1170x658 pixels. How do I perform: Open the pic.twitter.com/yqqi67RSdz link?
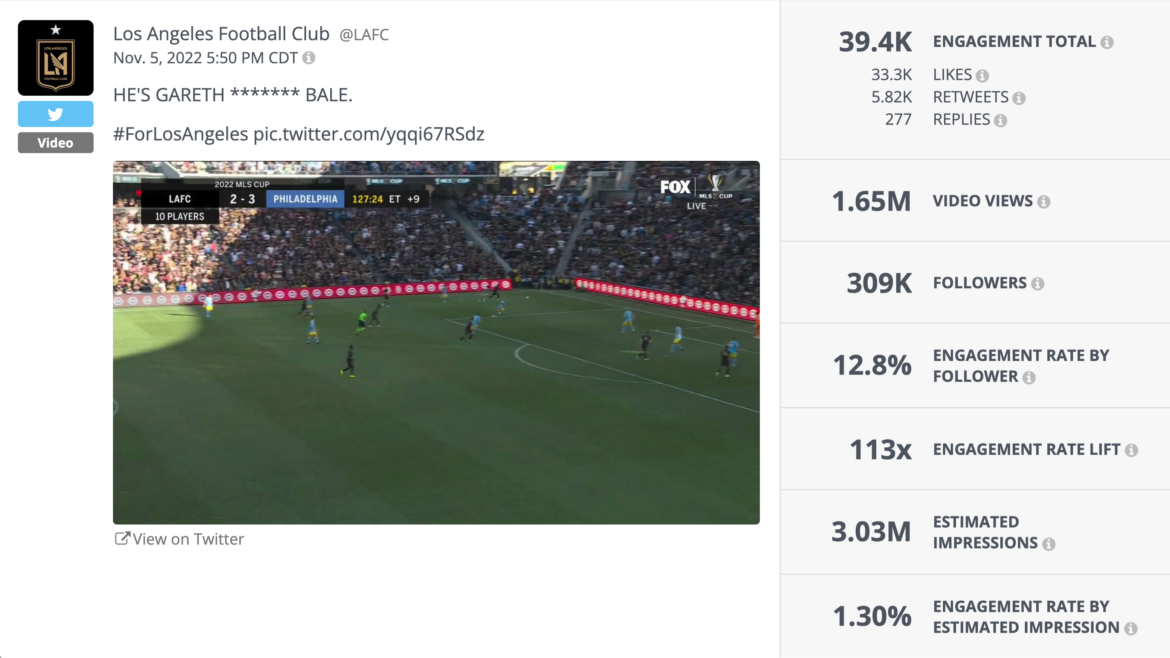[368, 134]
